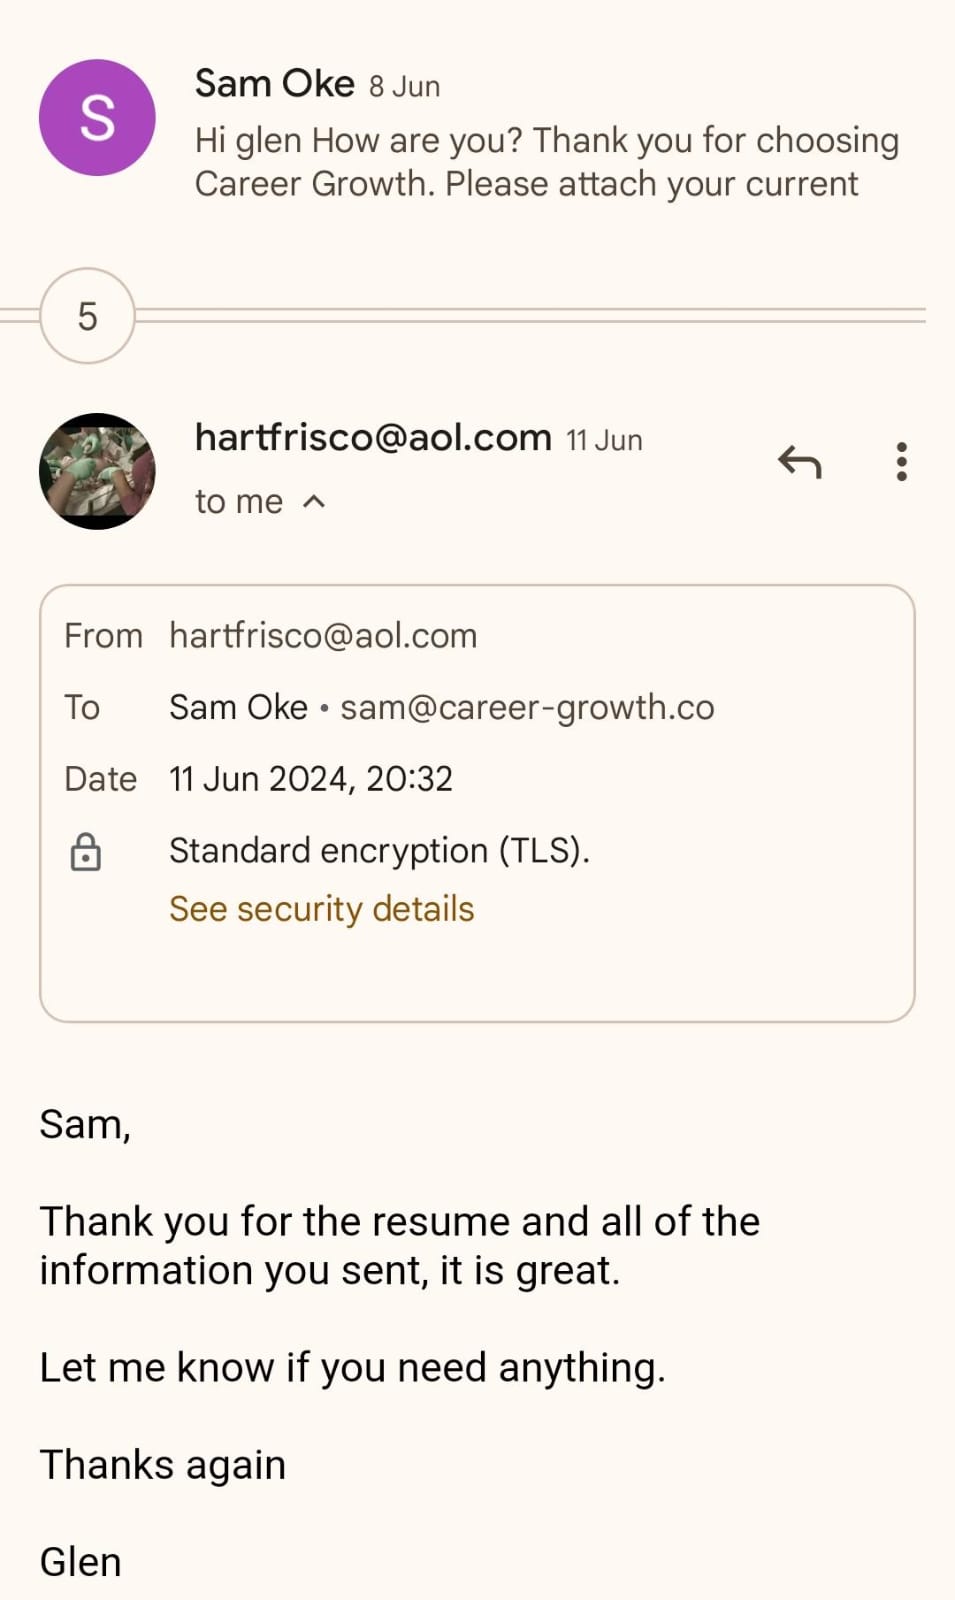Tap the "Glen" signature line
955x1600 pixels.
(80, 1562)
